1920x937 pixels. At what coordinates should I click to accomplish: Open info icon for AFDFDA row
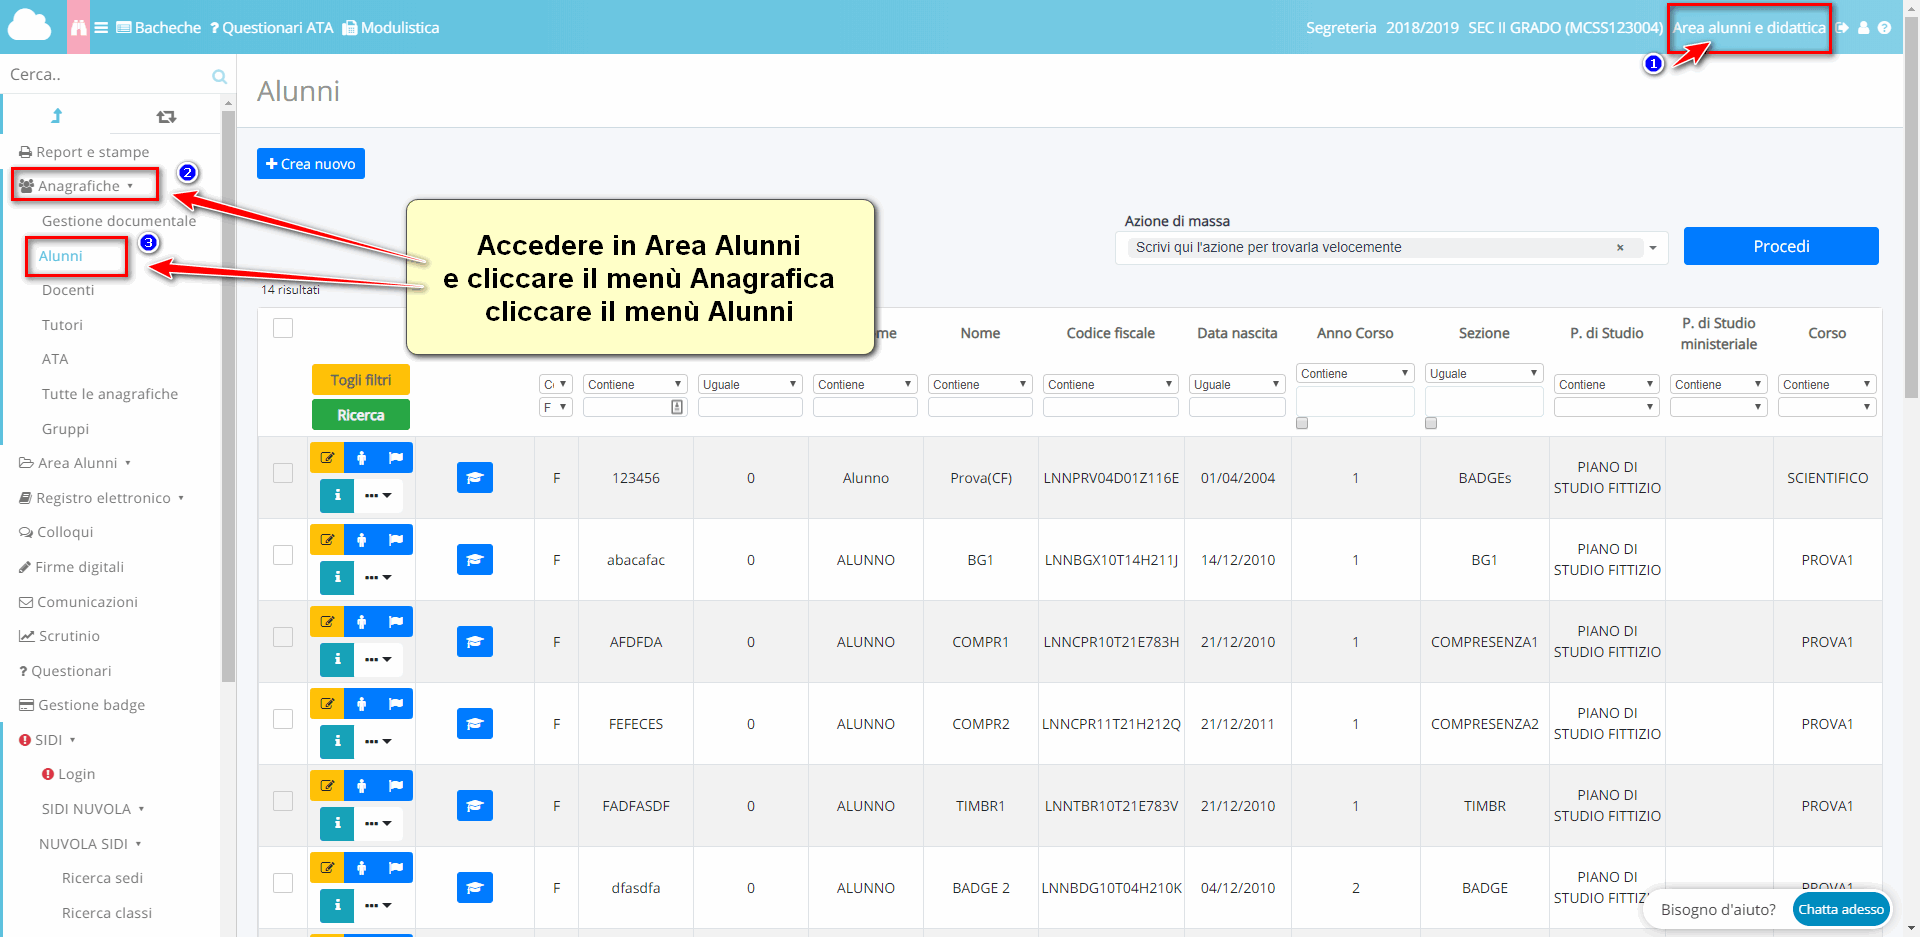[337, 659]
